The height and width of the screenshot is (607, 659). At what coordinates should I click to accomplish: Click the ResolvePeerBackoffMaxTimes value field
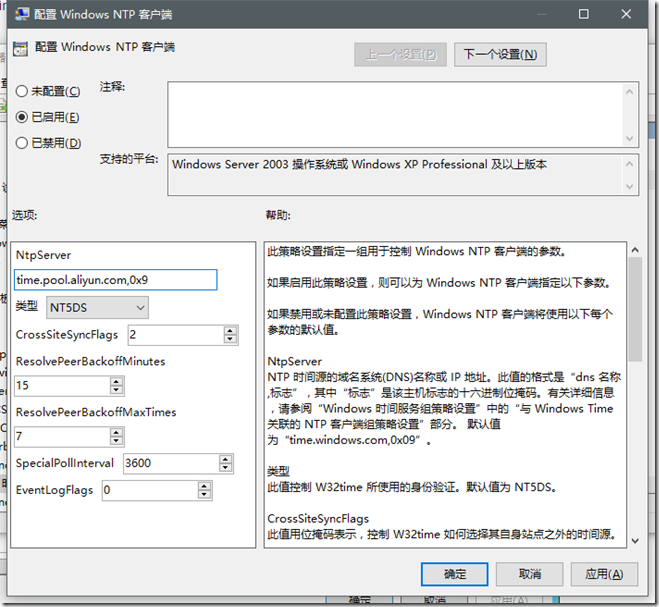(x=62, y=436)
